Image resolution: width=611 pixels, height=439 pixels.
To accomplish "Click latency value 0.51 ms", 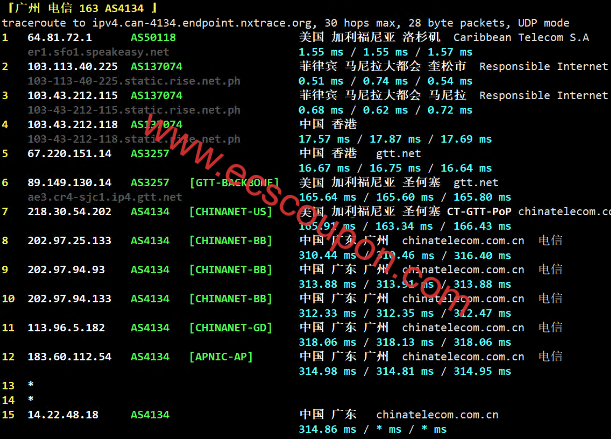I will [321, 81].
